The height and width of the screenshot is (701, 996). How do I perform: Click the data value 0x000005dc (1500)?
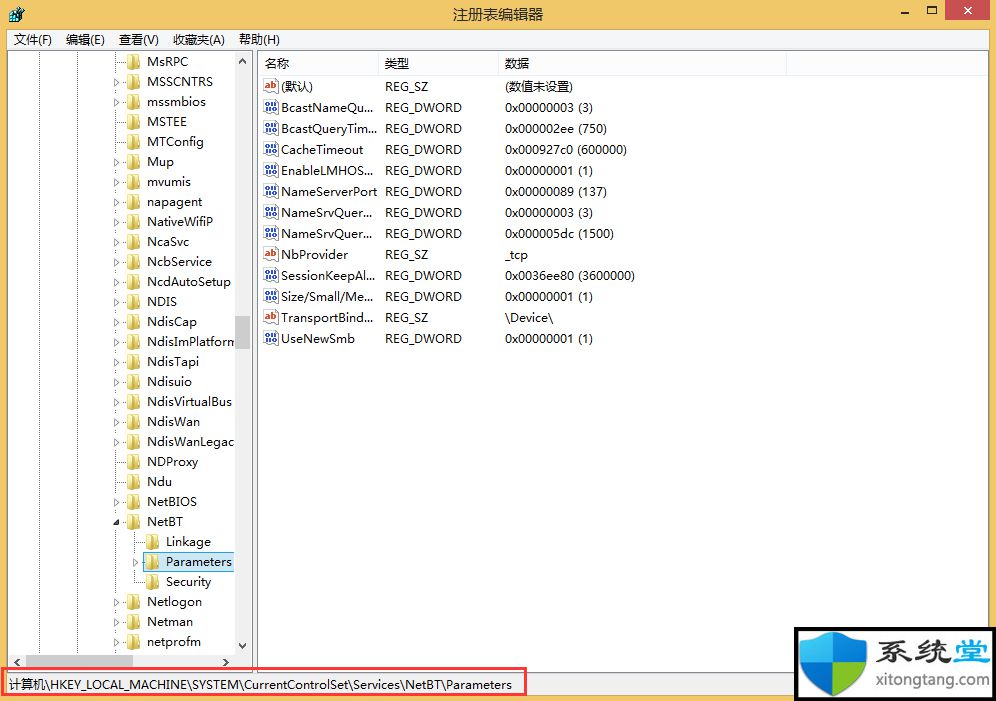(x=559, y=233)
